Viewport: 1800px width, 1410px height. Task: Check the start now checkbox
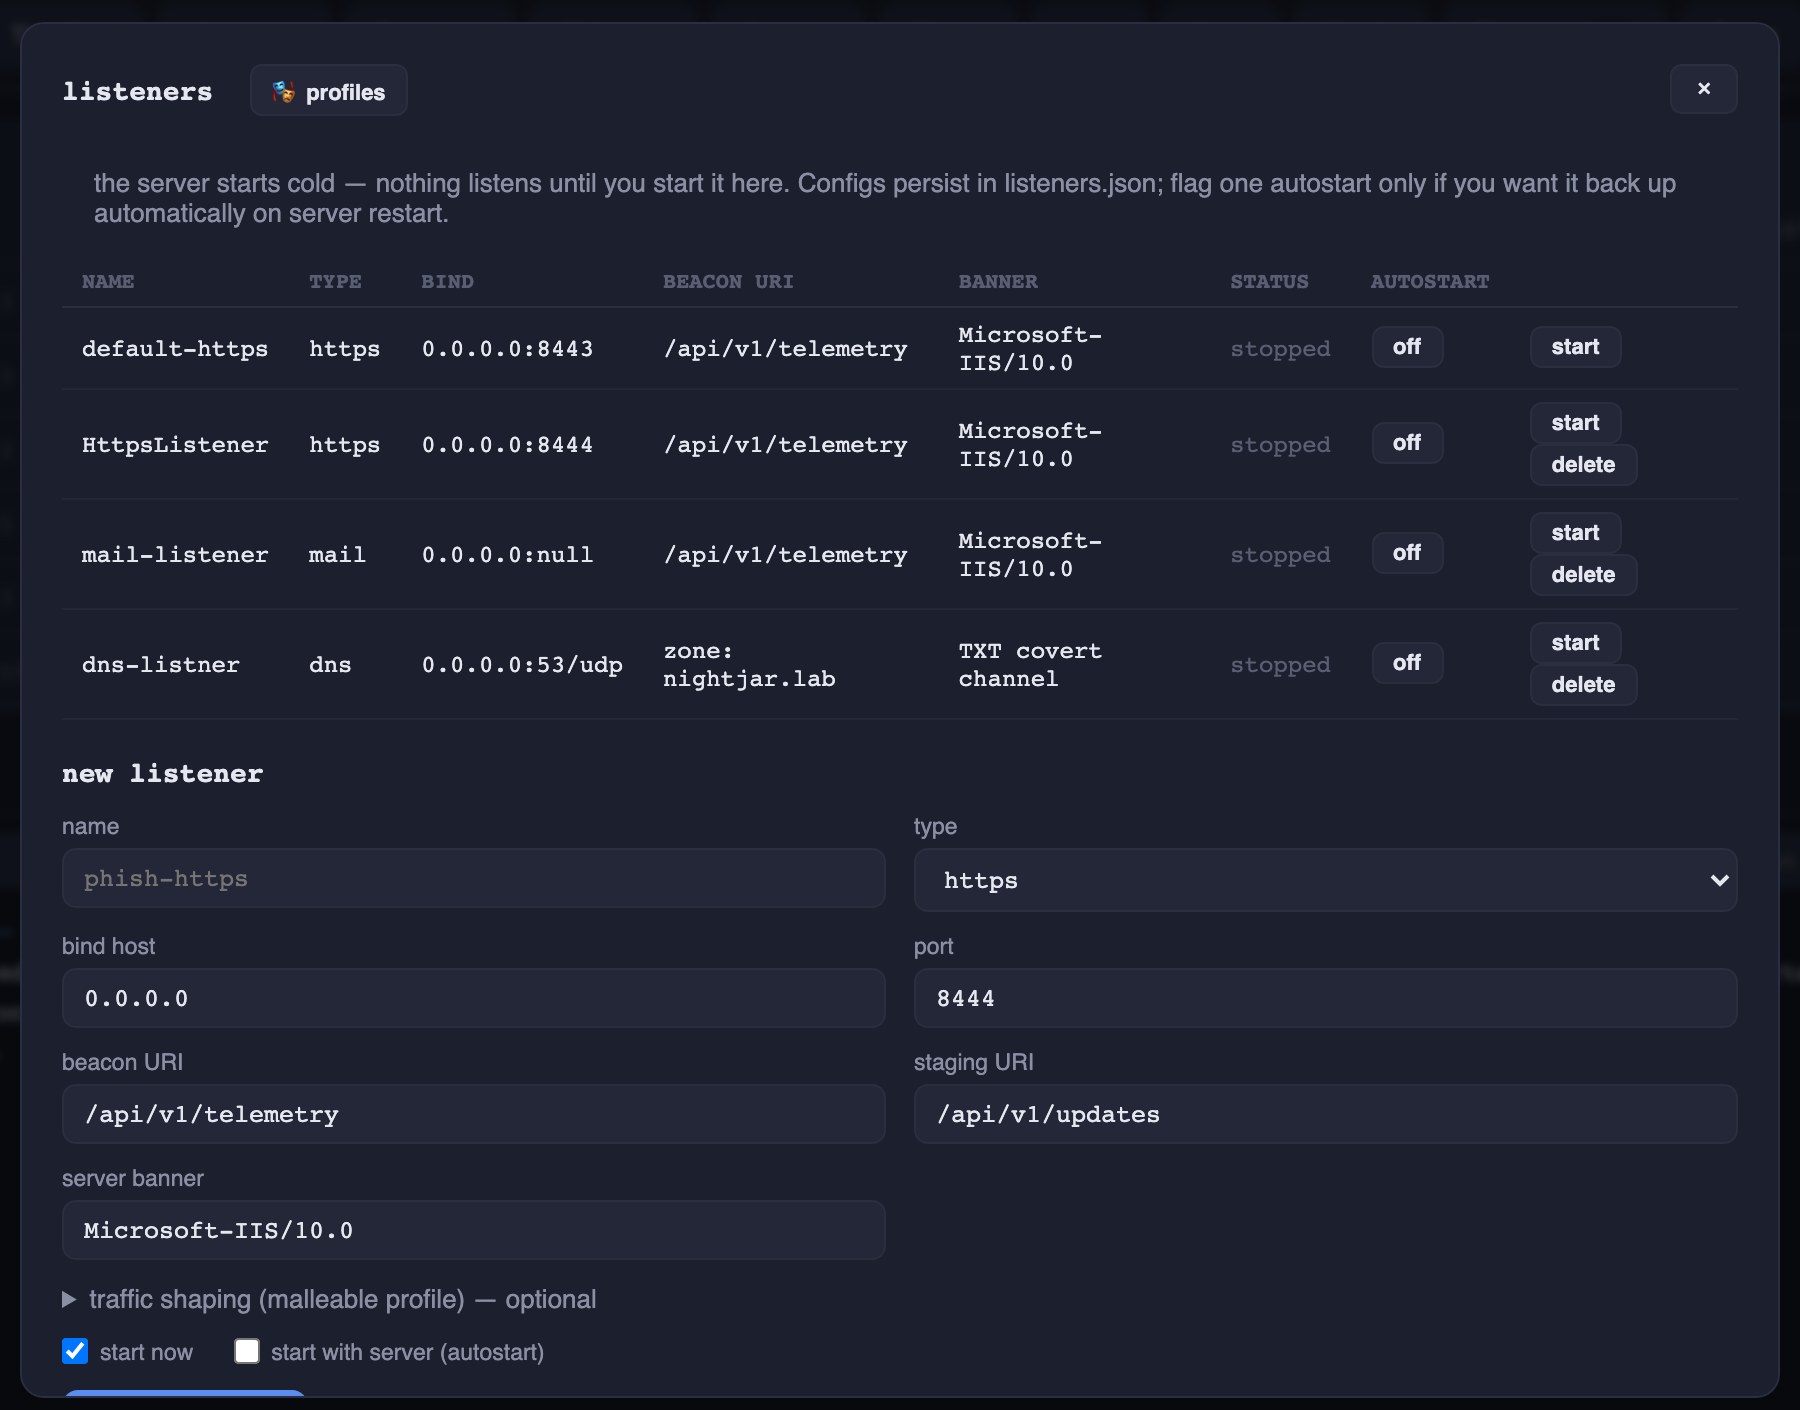click(x=75, y=1351)
